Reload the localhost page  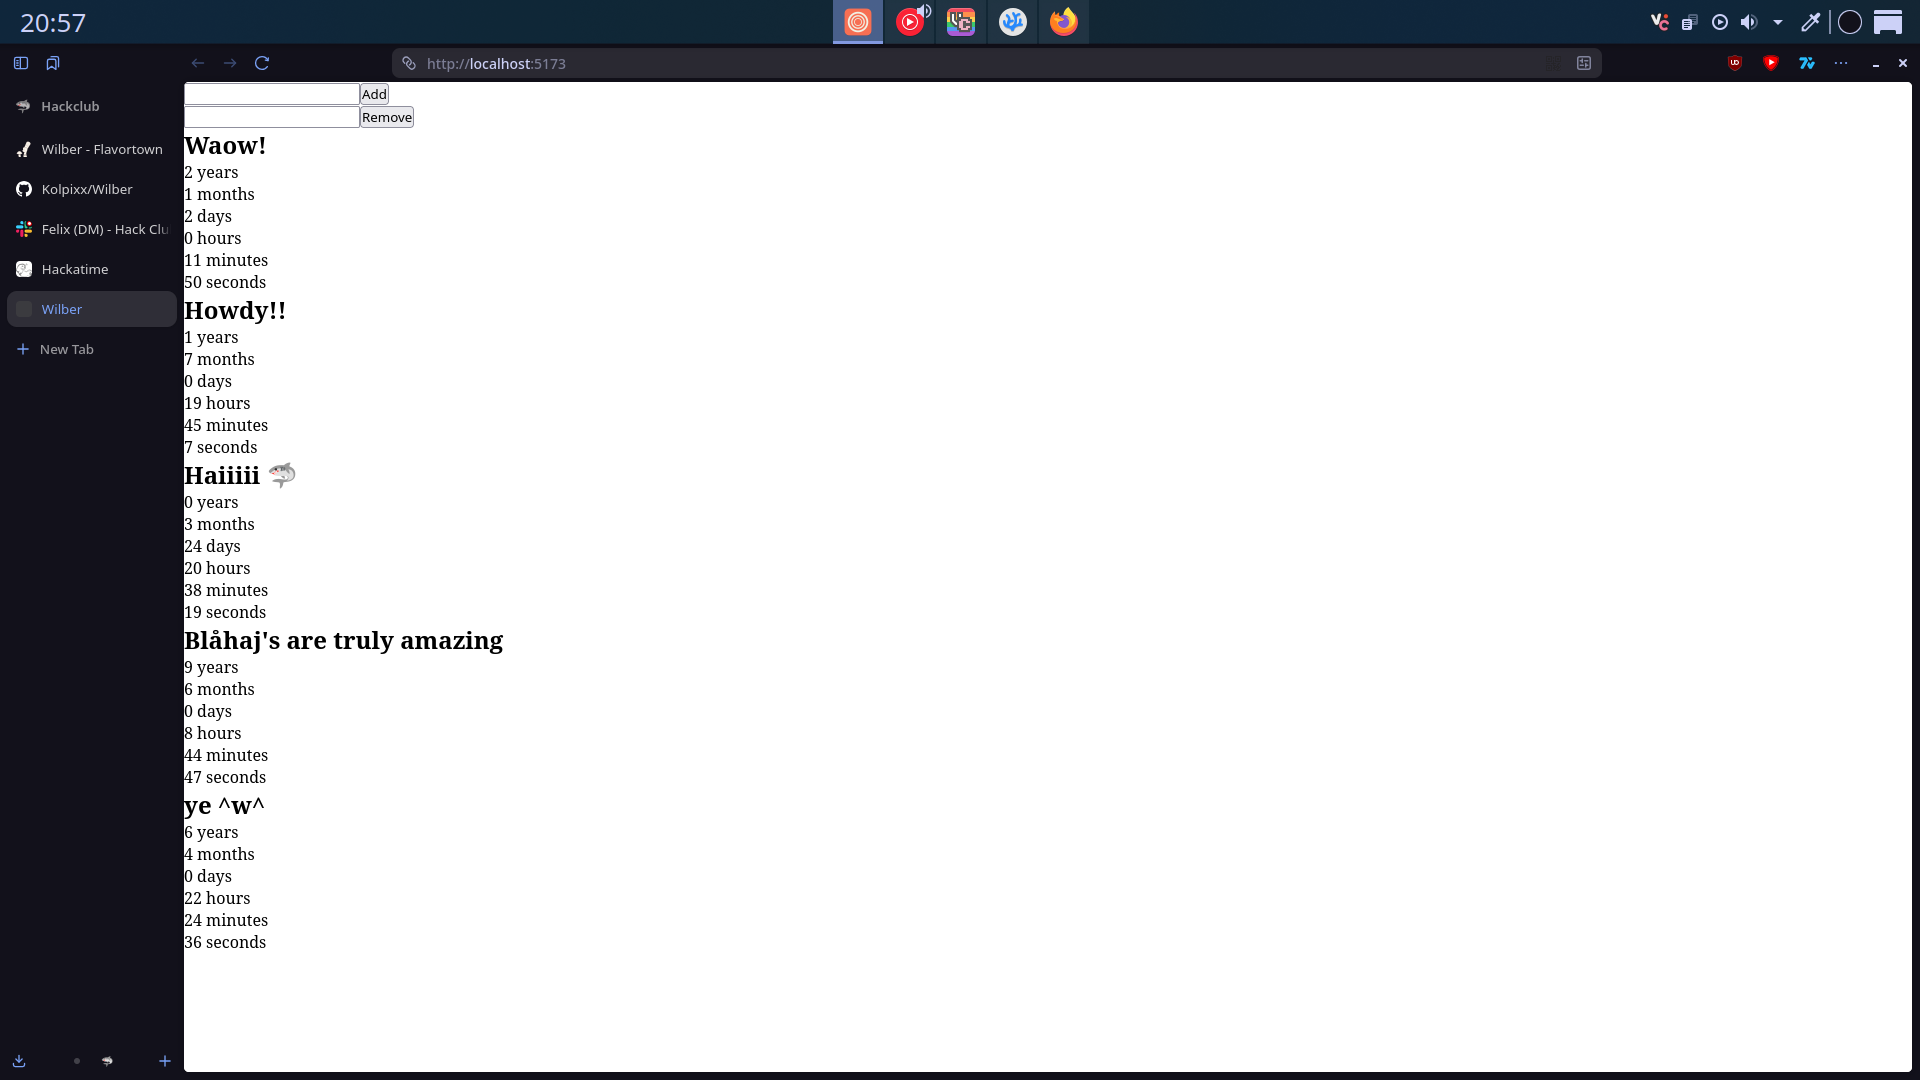tap(262, 63)
